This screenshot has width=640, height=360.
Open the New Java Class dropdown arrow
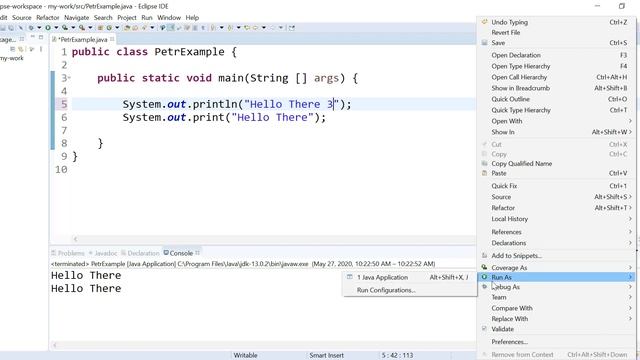tap(117, 28)
